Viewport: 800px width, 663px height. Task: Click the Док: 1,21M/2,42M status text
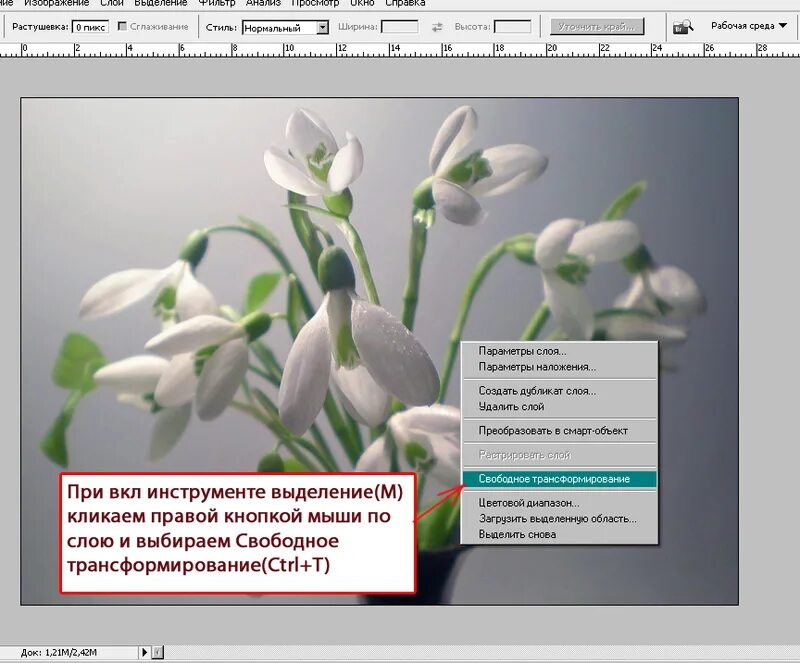pos(59,652)
